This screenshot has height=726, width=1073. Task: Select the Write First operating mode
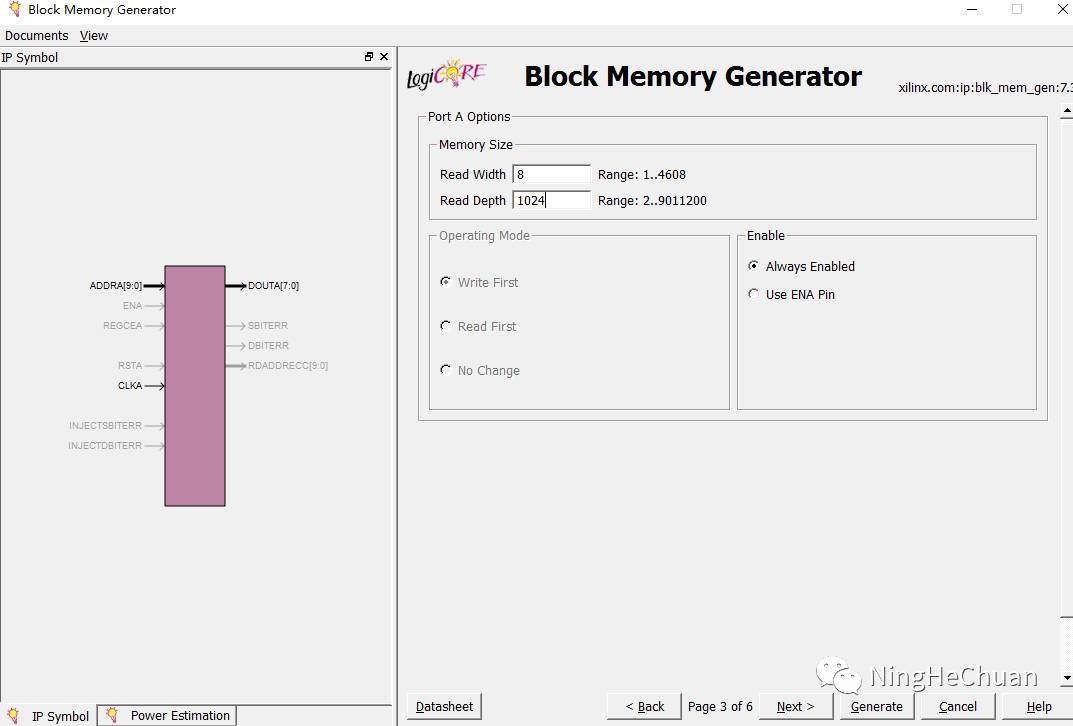[446, 282]
